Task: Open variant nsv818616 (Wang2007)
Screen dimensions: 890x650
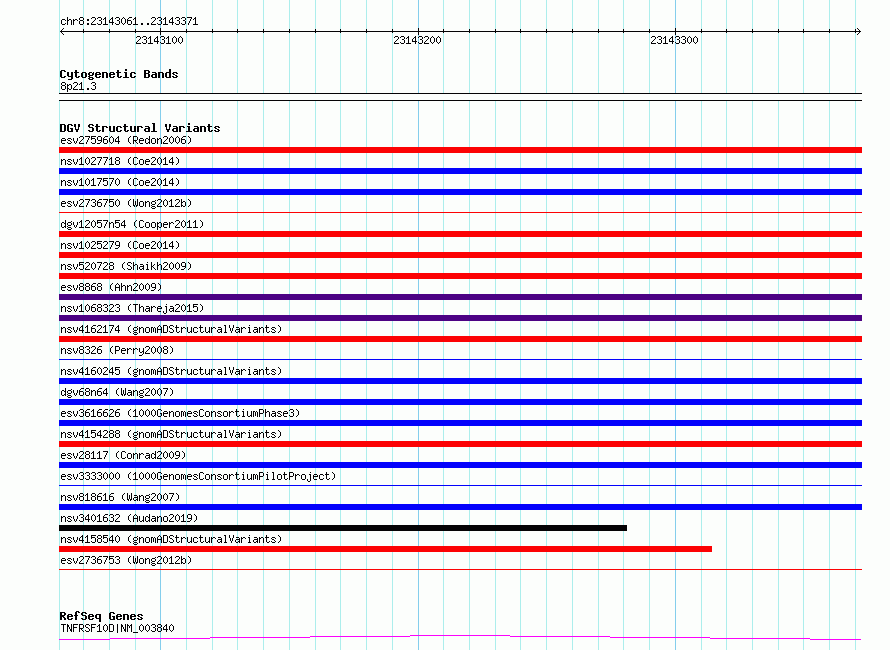Action: [120, 497]
